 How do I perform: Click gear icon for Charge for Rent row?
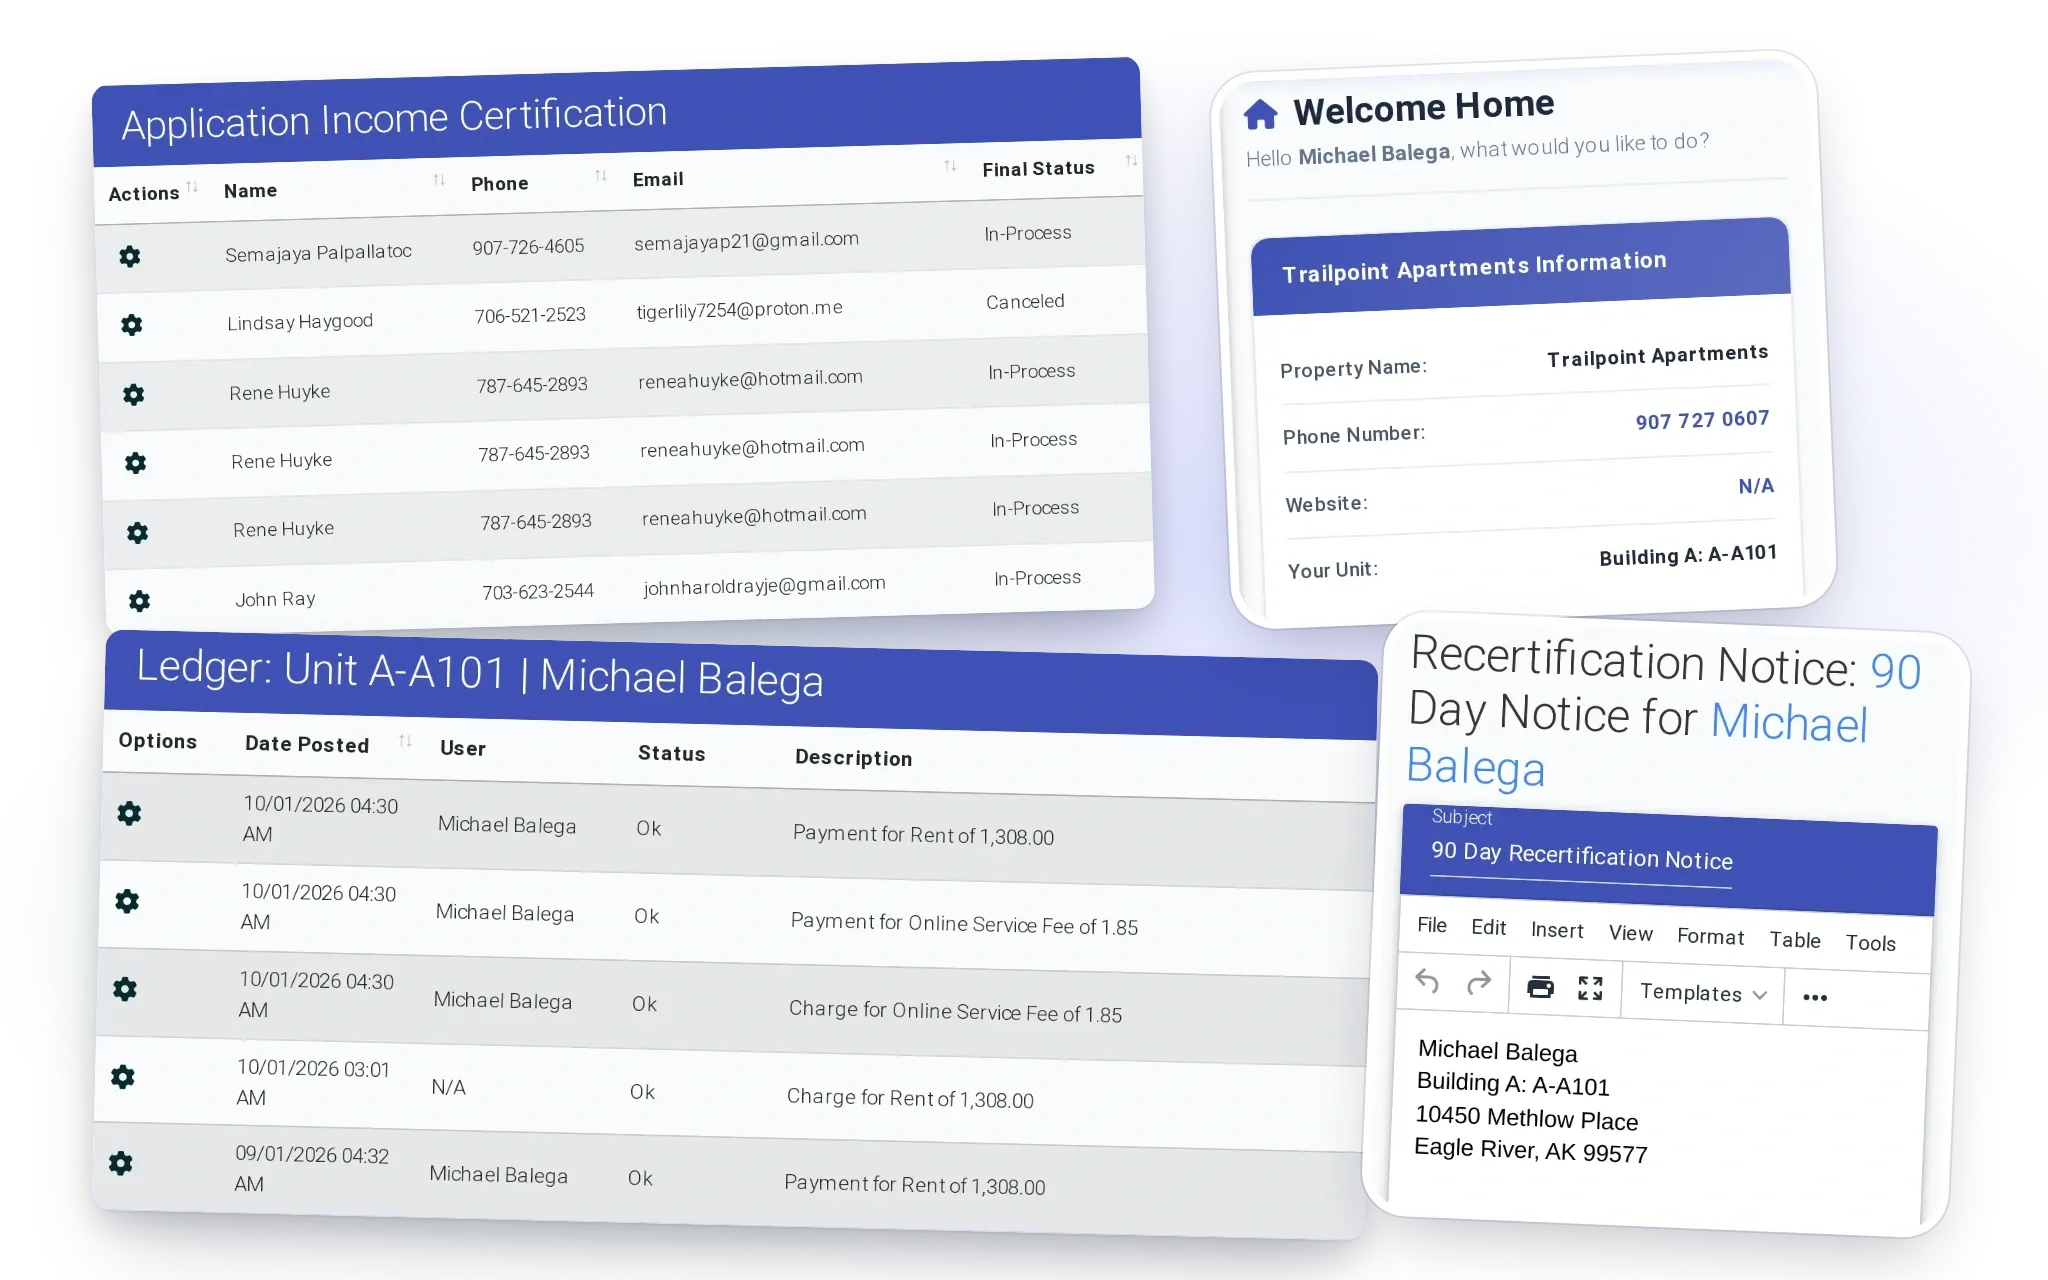coord(123,1077)
